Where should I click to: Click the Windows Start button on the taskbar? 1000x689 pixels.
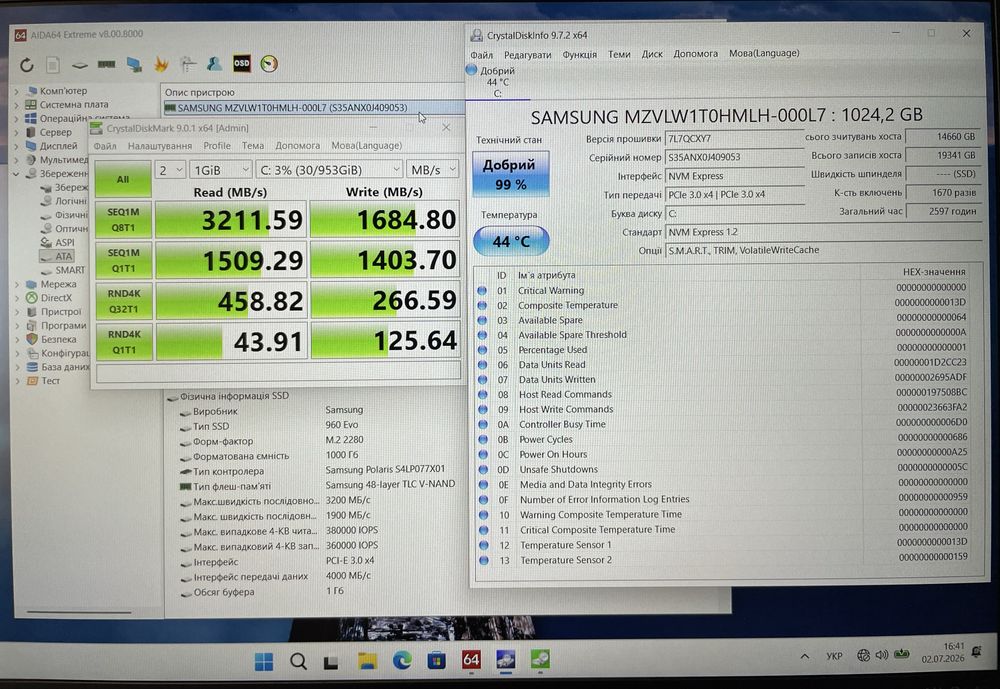coord(264,662)
